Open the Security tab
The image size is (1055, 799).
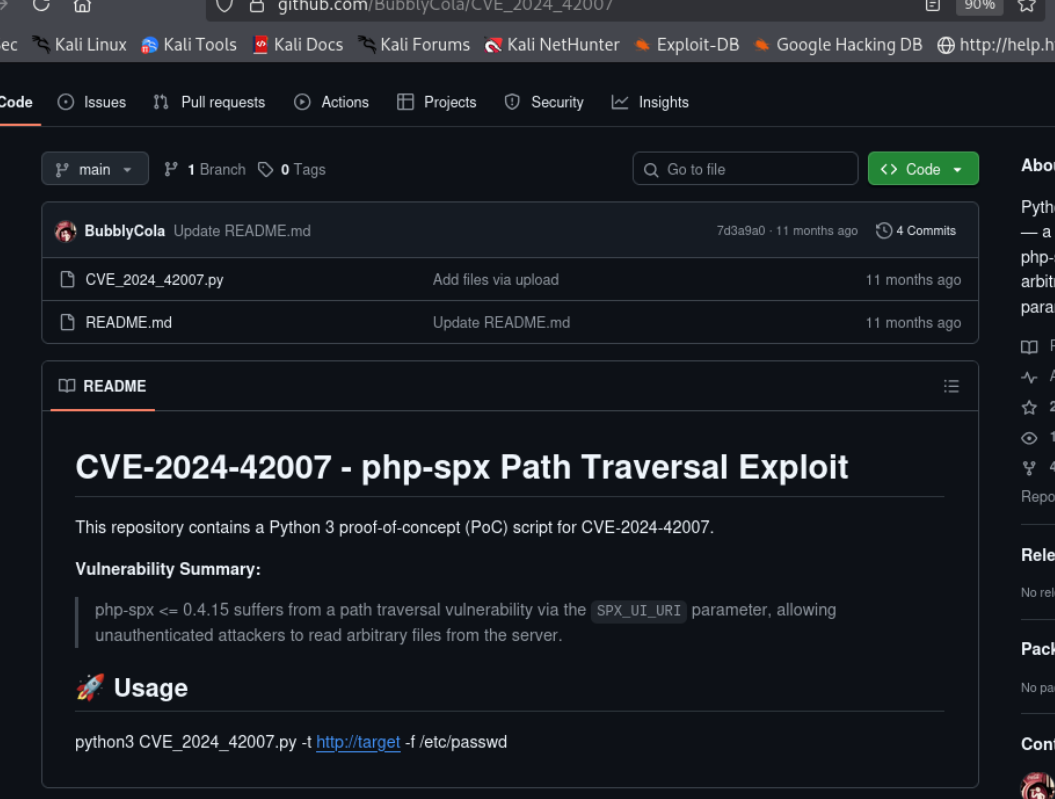tap(544, 102)
